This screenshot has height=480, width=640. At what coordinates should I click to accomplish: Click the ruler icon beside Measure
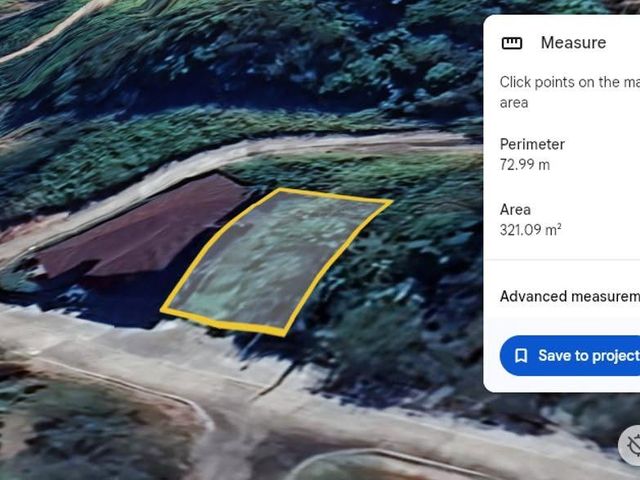pyautogui.click(x=511, y=43)
